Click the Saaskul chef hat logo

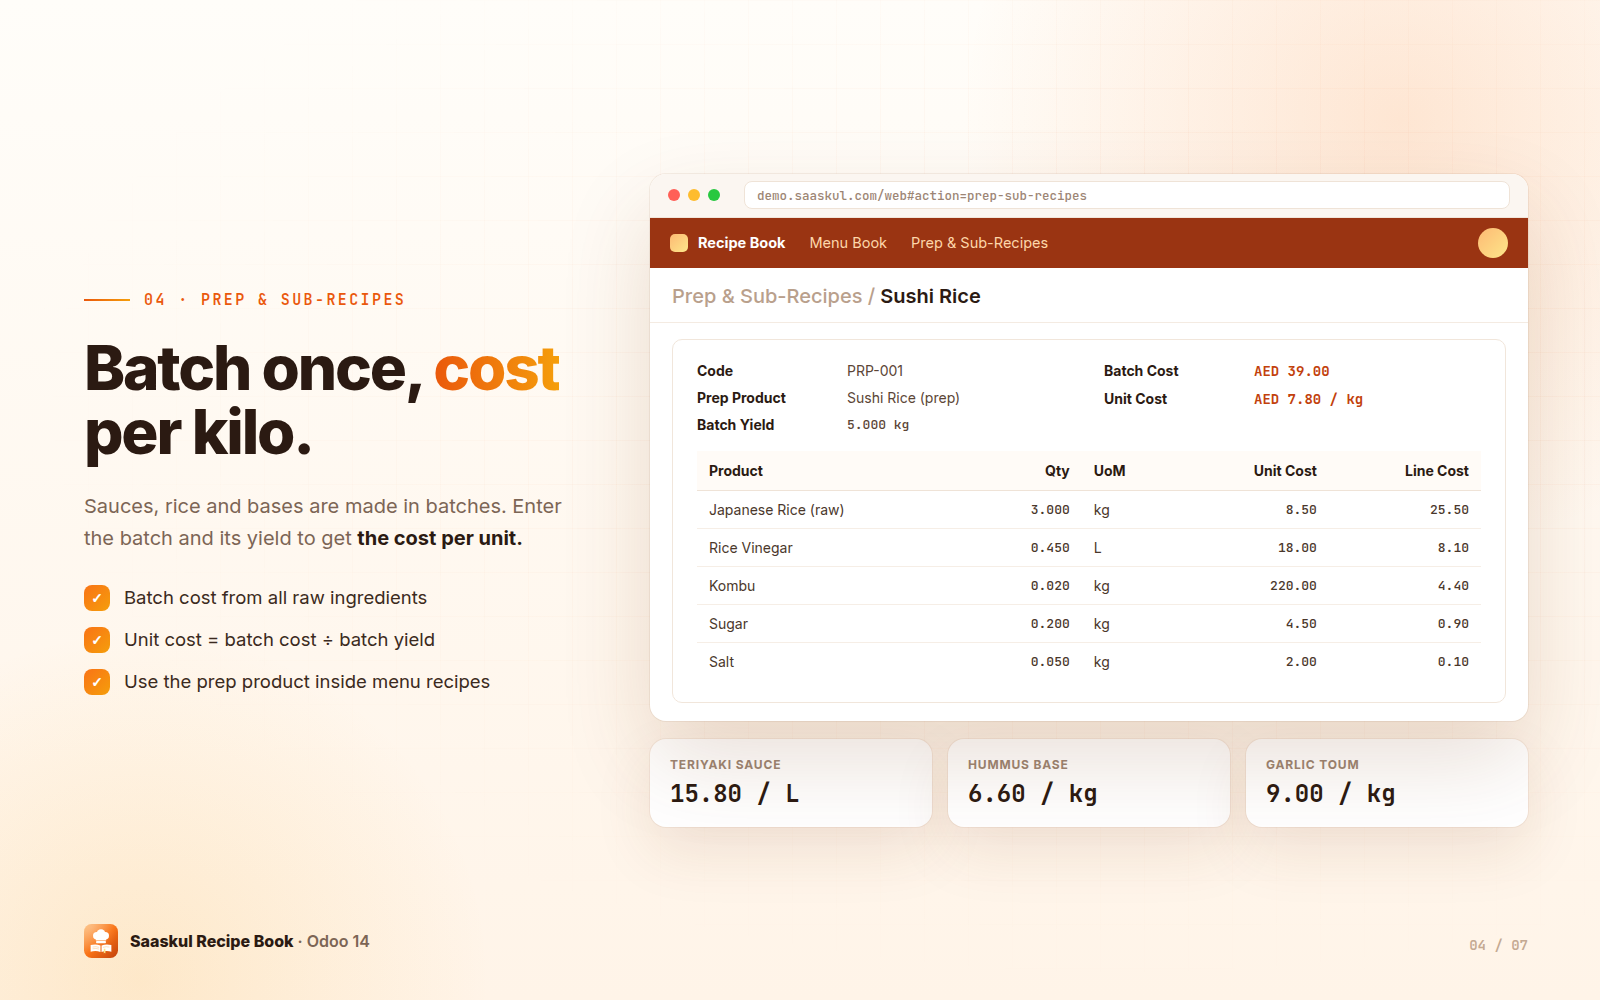(x=101, y=941)
